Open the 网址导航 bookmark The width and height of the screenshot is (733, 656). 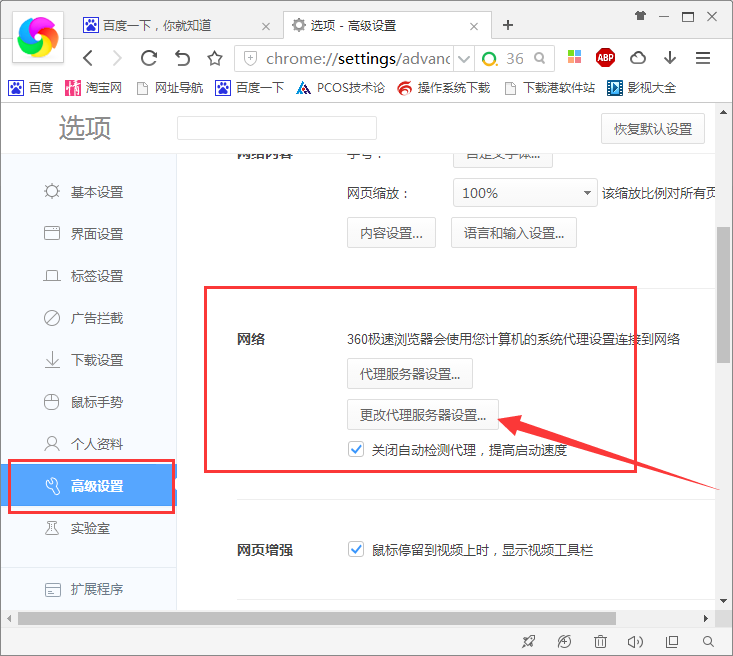pos(170,87)
